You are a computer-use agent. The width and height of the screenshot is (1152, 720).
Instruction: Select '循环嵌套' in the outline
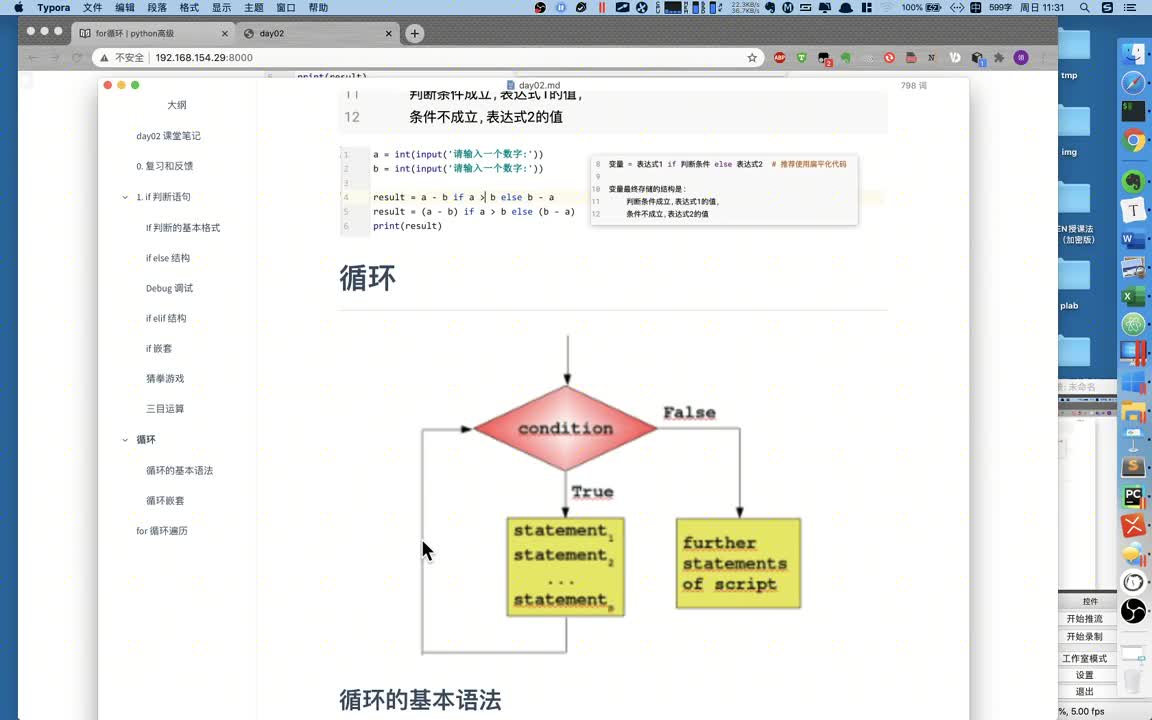pos(165,500)
